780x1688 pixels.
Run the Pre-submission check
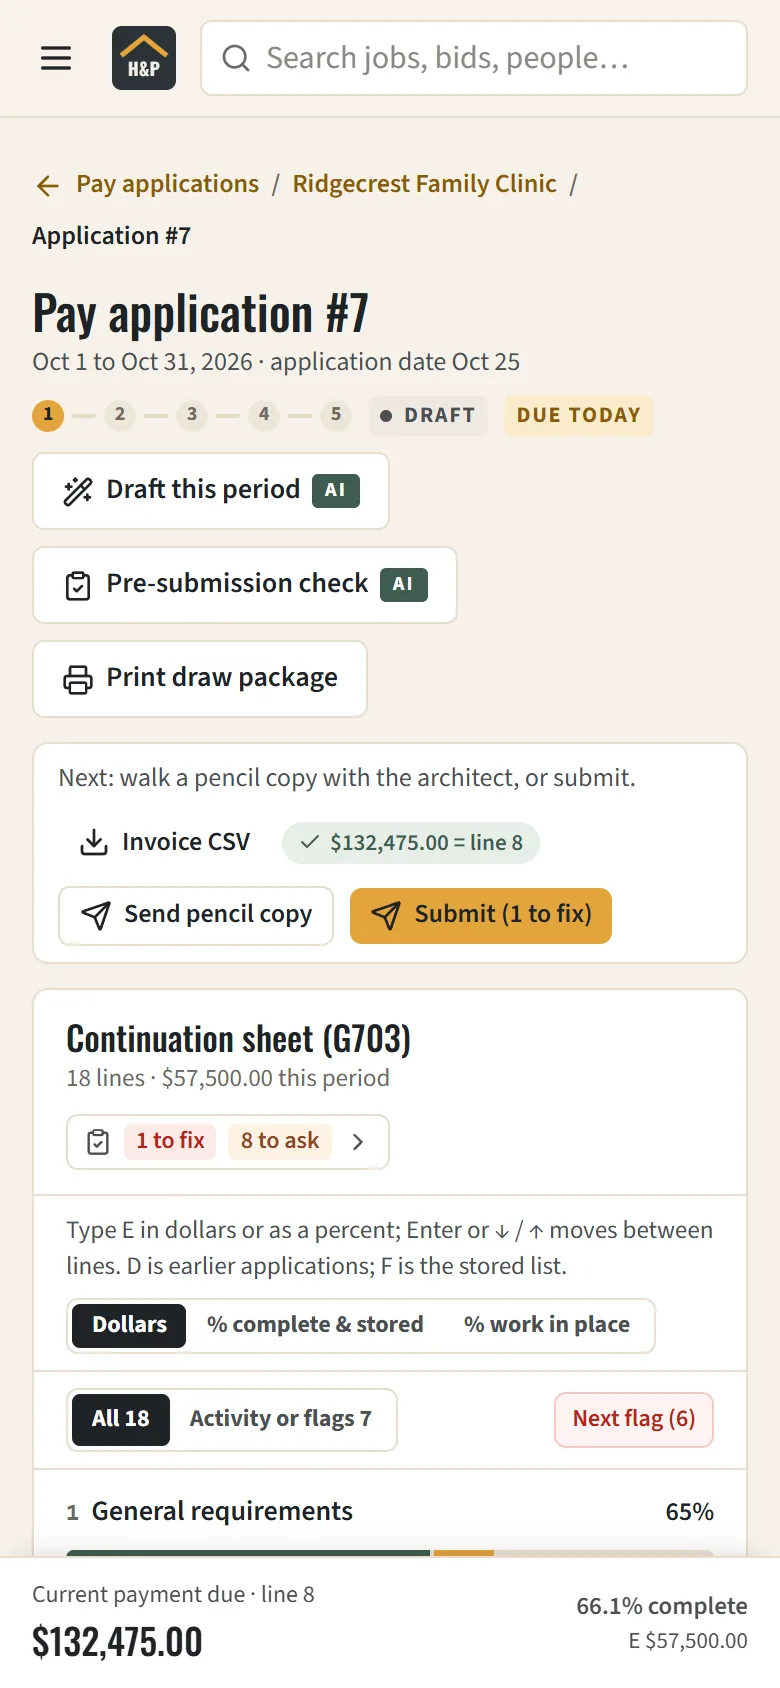pos(245,585)
